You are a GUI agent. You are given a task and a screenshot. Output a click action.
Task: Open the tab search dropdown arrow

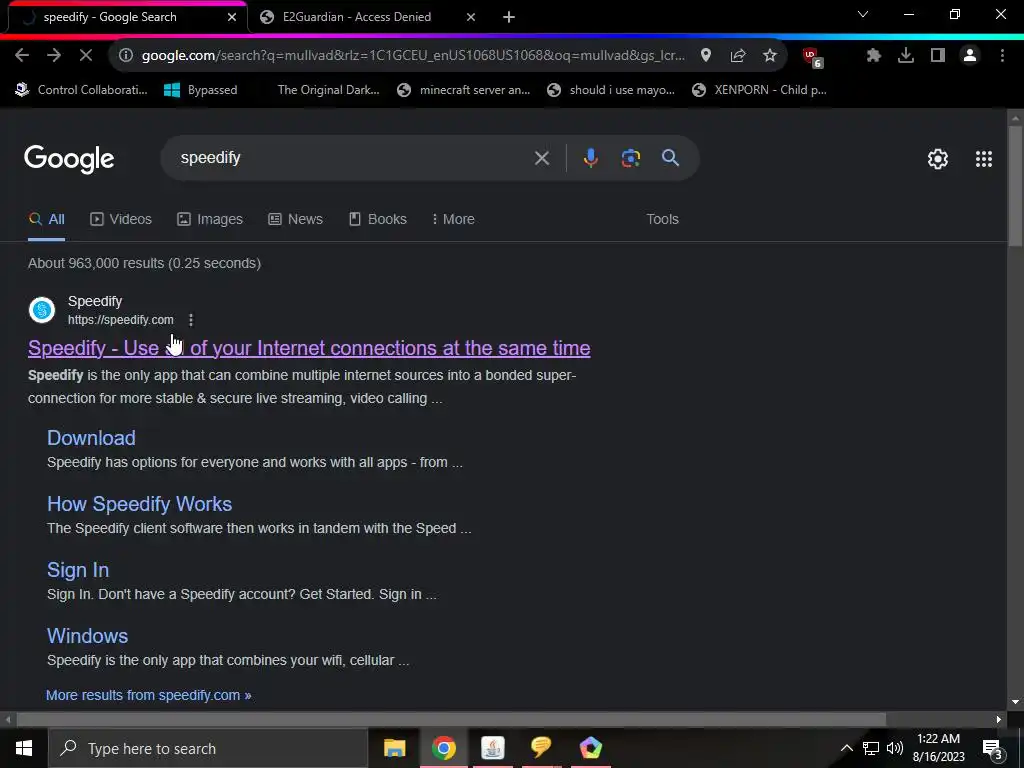tap(863, 14)
